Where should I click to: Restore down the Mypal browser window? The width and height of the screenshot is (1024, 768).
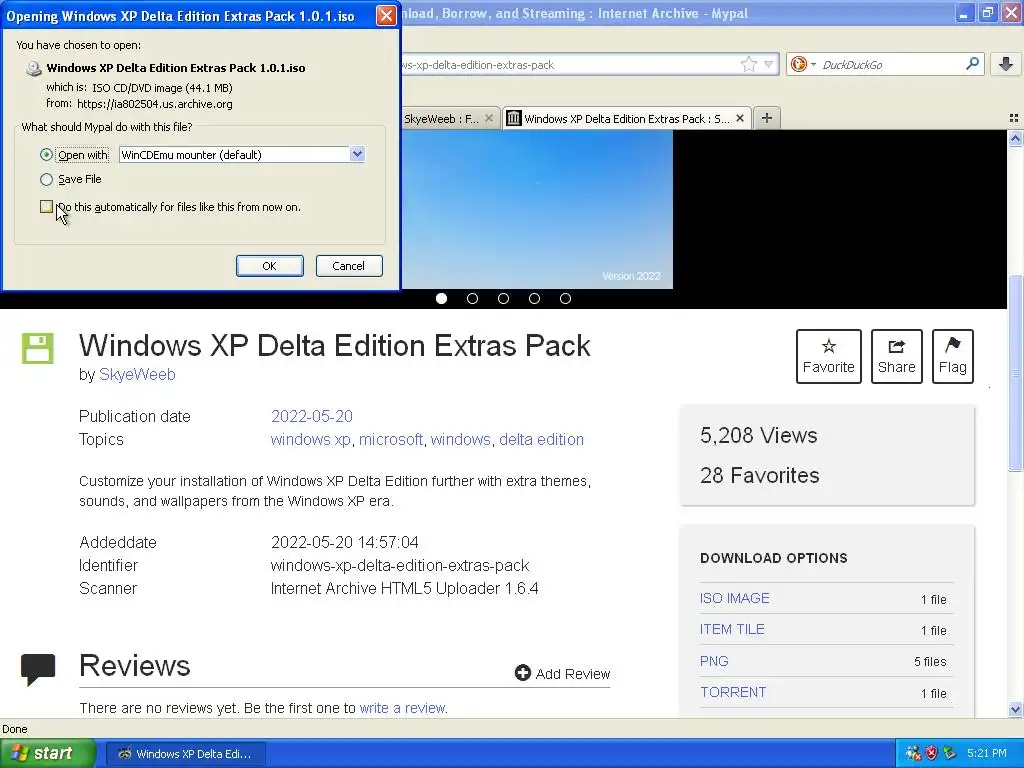tap(987, 13)
